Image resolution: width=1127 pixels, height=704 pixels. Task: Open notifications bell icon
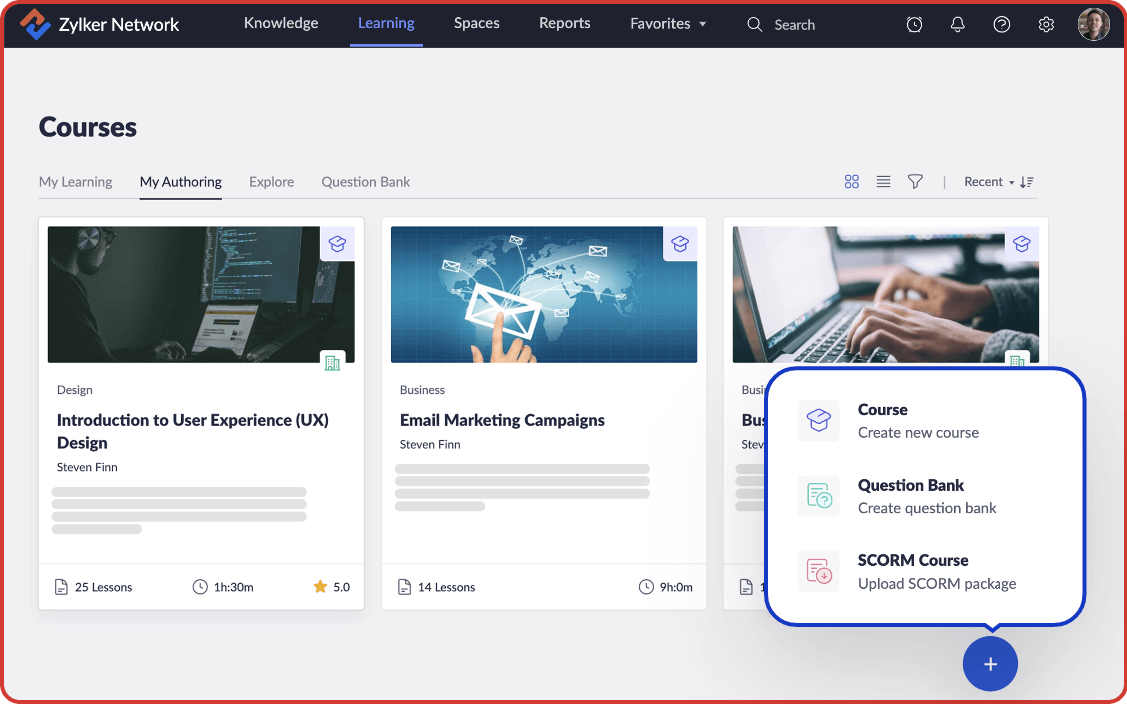click(x=958, y=25)
